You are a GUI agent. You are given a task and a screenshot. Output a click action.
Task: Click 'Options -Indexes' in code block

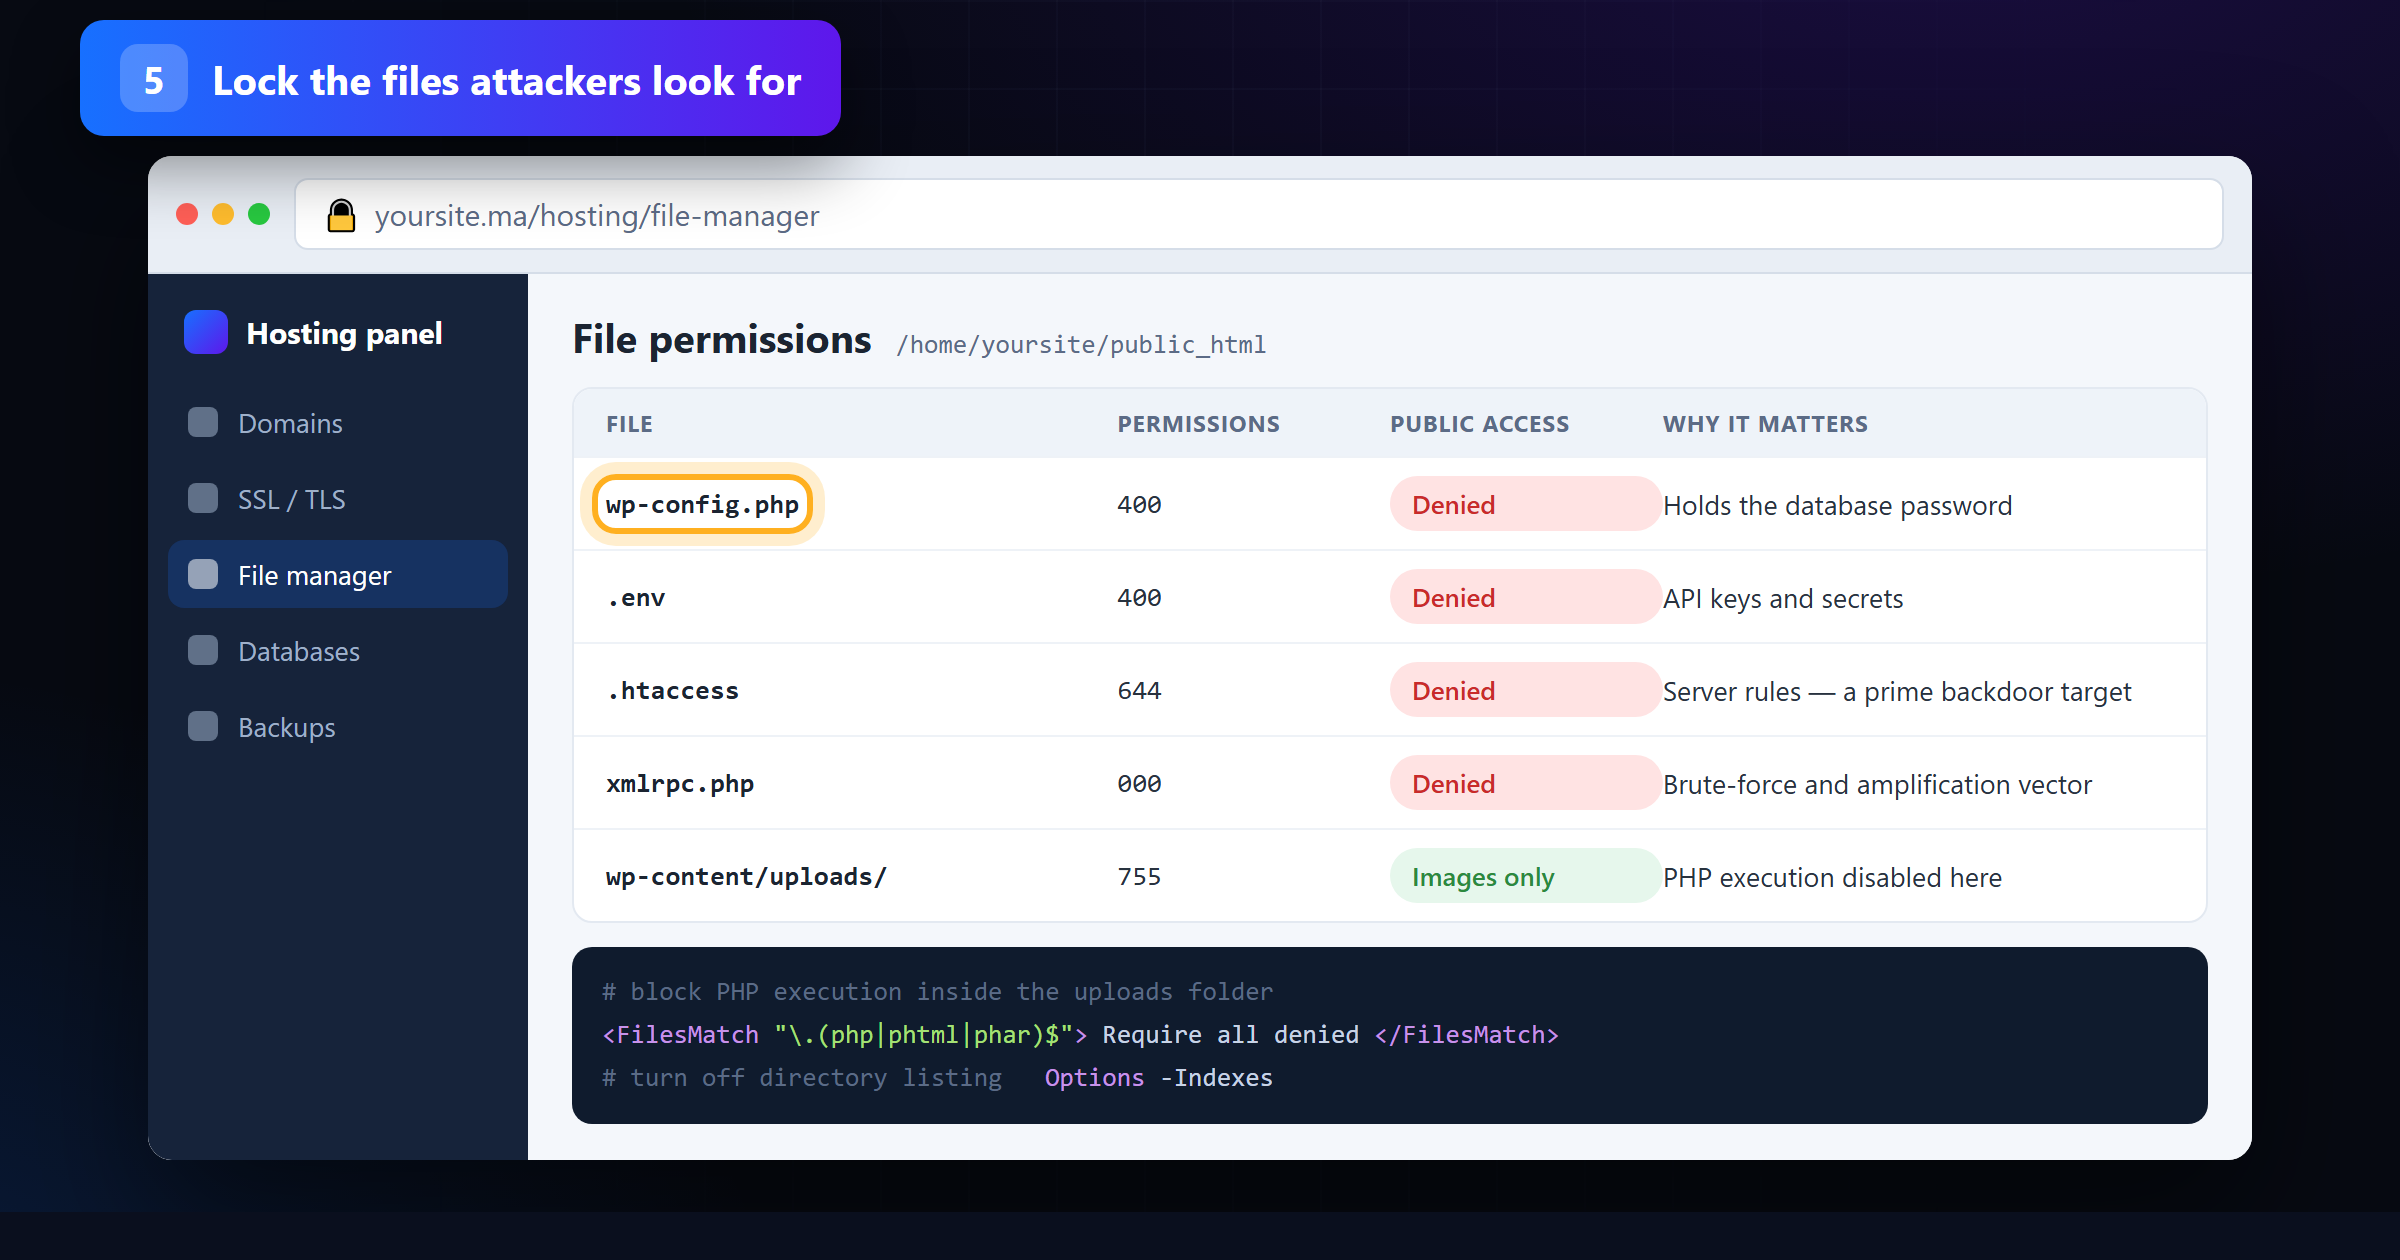(1159, 1078)
